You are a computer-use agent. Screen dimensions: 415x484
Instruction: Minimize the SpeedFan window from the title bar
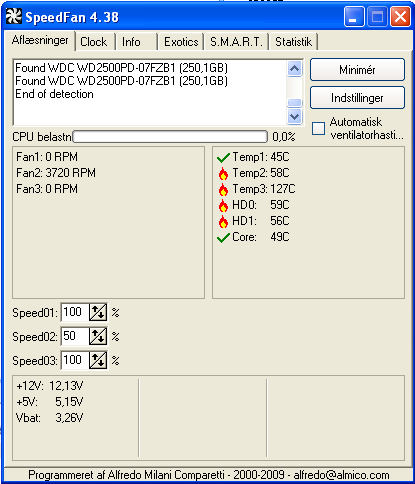point(354,17)
